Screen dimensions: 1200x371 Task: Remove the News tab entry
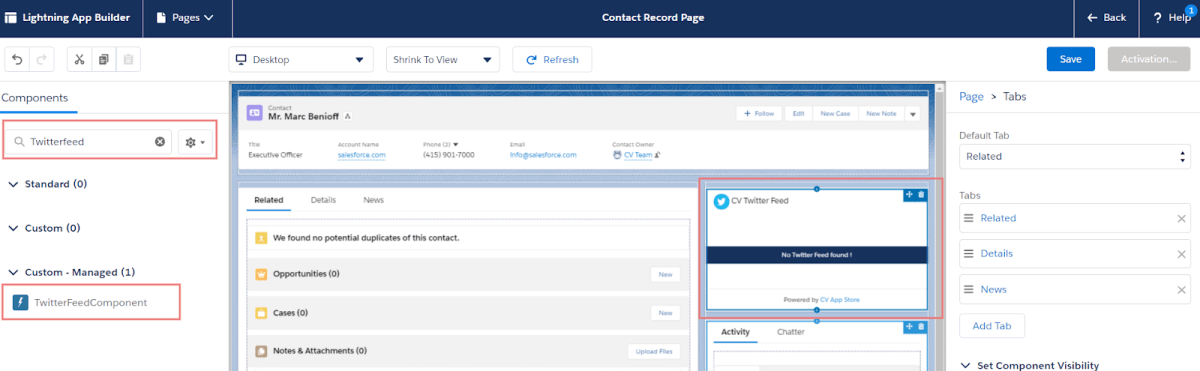[x=1180, y=289]
